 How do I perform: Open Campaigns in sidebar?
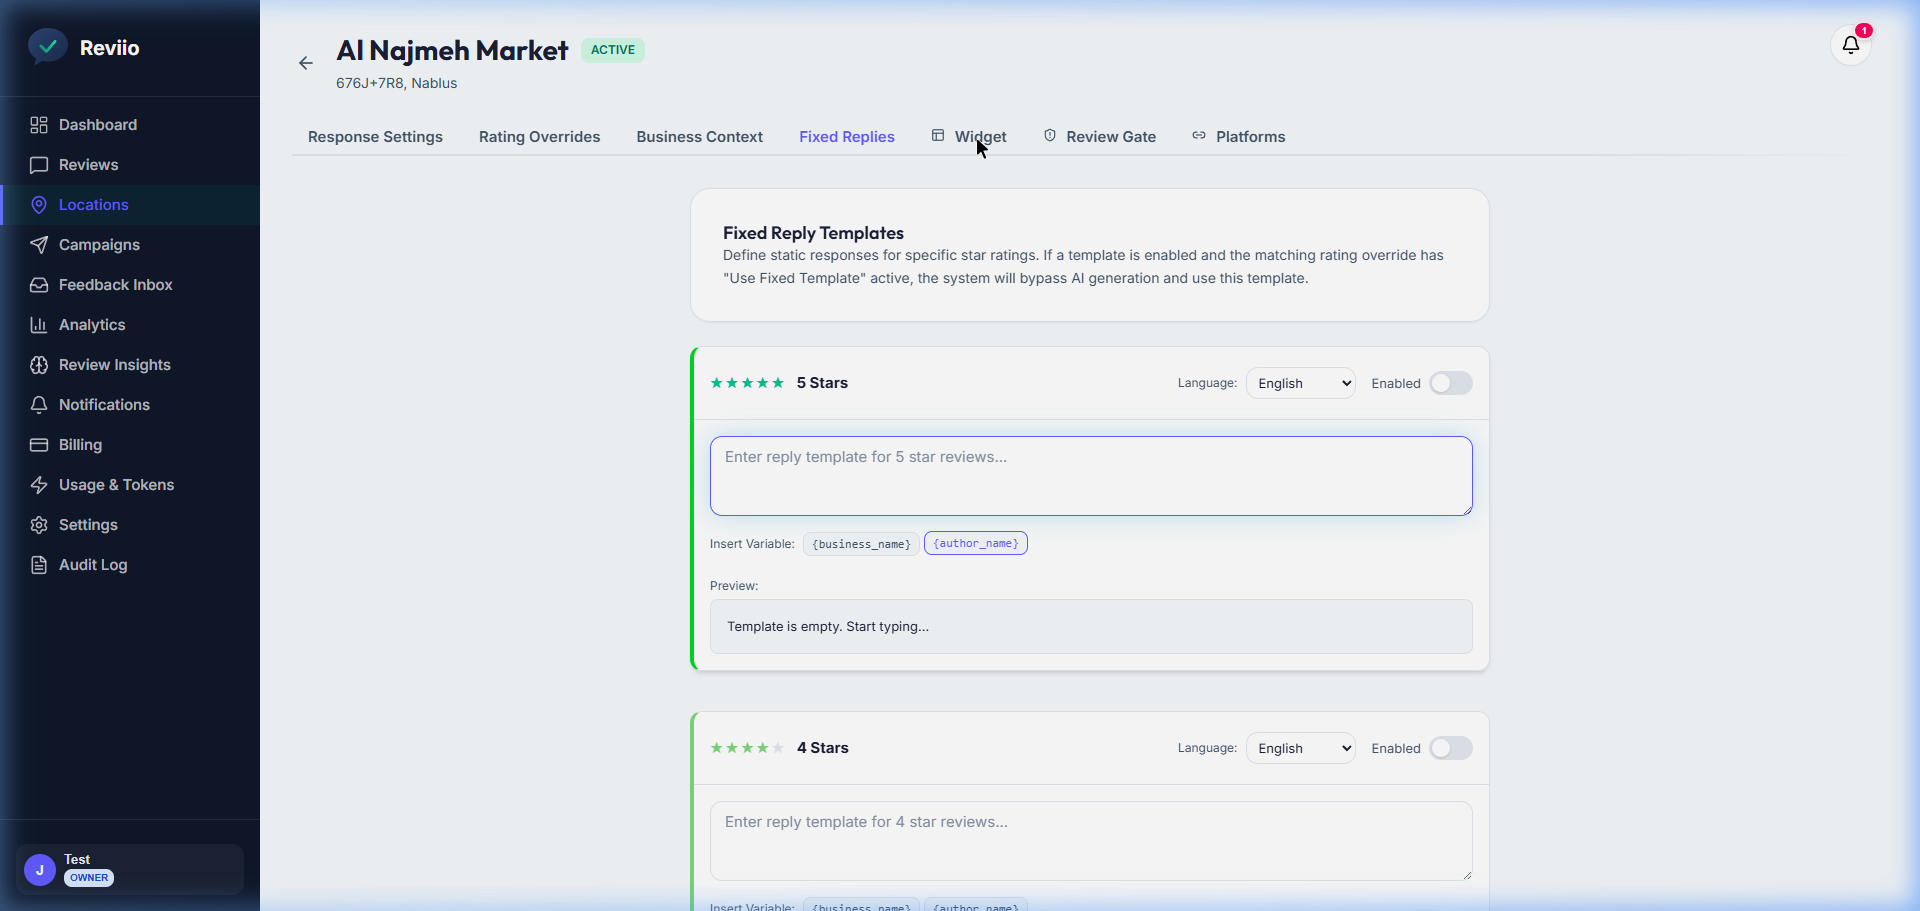[130, 245]
